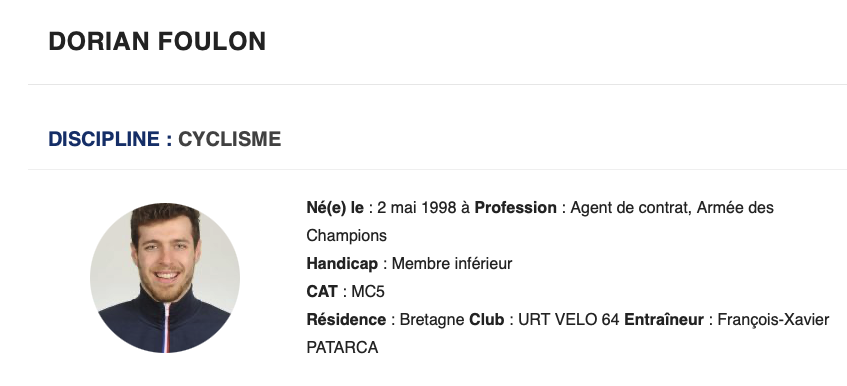Click the bold Club label

tap(487, 320)
